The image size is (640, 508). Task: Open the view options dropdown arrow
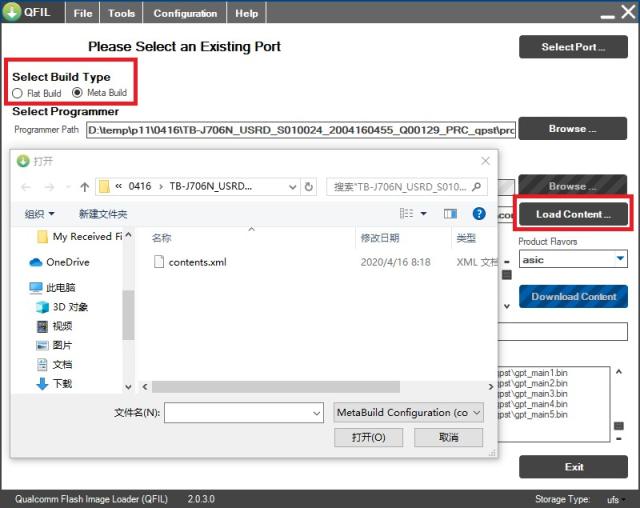(424, 213)
